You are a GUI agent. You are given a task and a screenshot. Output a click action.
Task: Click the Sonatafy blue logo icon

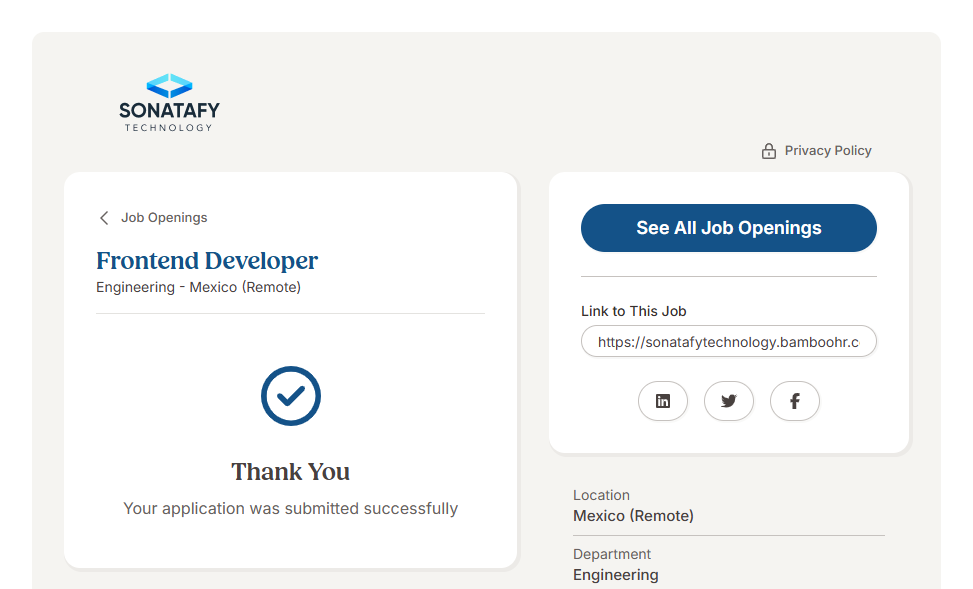(169, 85)
